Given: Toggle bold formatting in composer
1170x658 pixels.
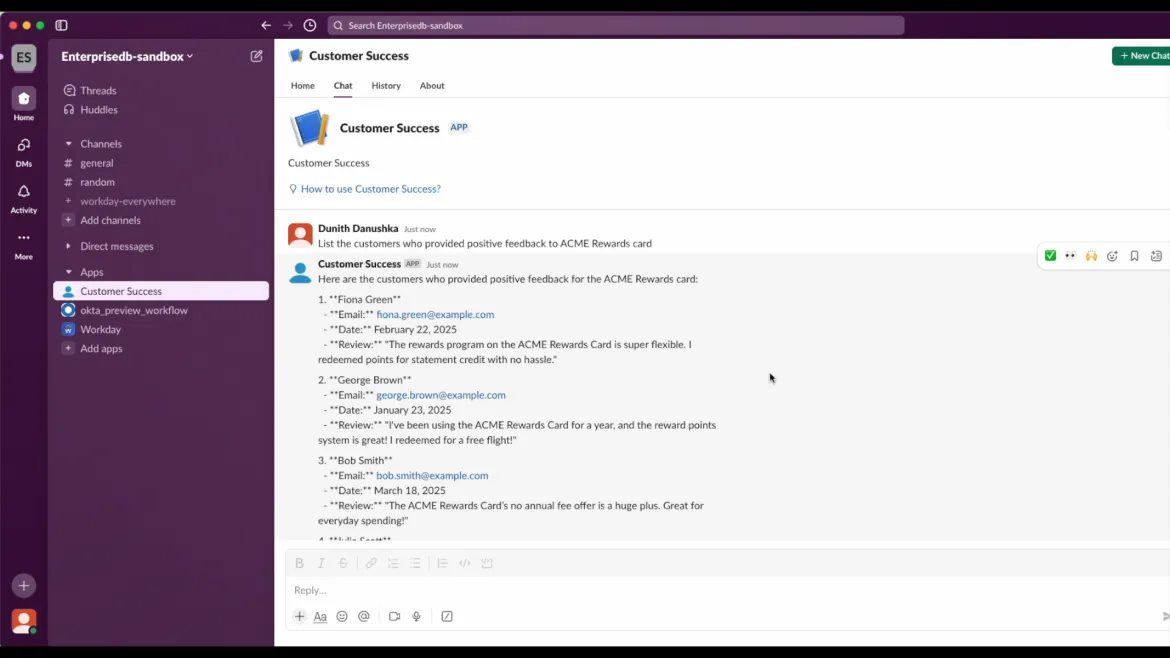Looking at the screenshot, I should pyautogui.click(x=299, y=563).
